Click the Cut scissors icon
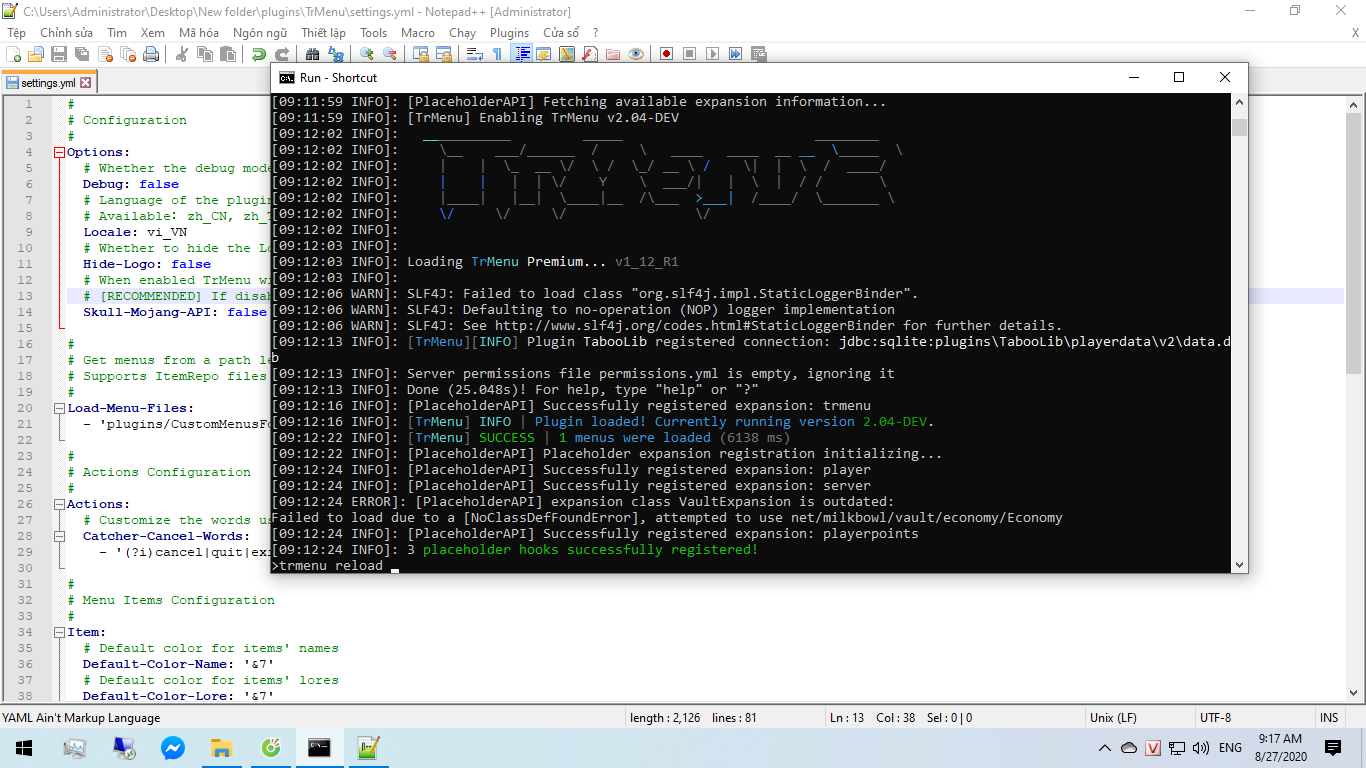Viewport: 1366px width, 768px height. click(x=182, y=54)
